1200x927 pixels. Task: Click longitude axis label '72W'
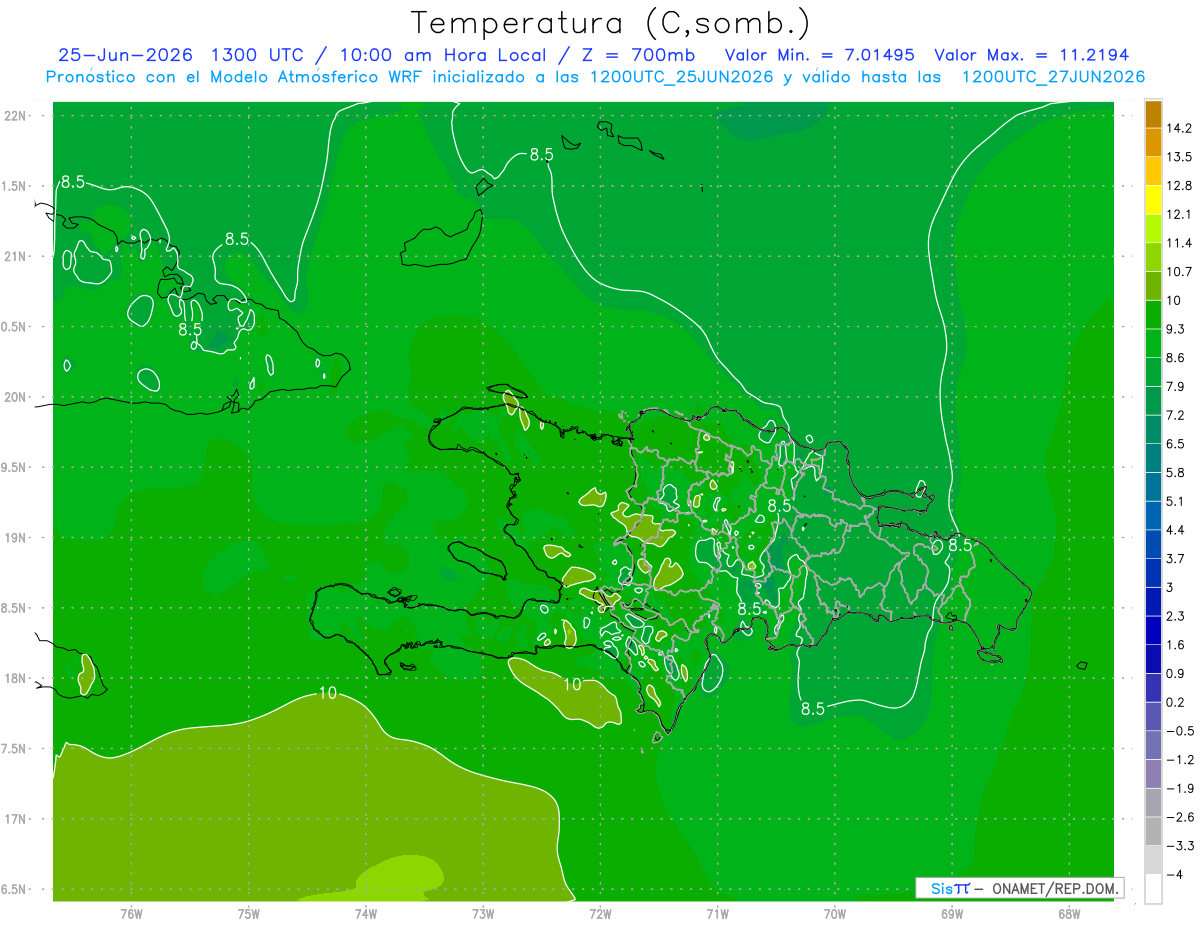point(600,913)
